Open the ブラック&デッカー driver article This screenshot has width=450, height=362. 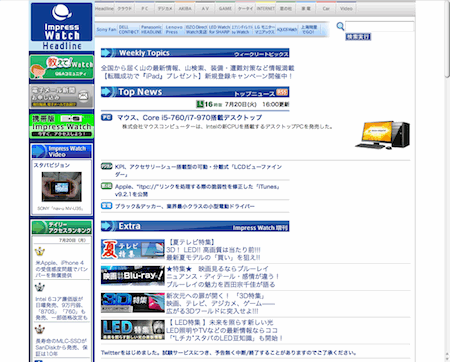pyautogui.click(x=185, y=206)
